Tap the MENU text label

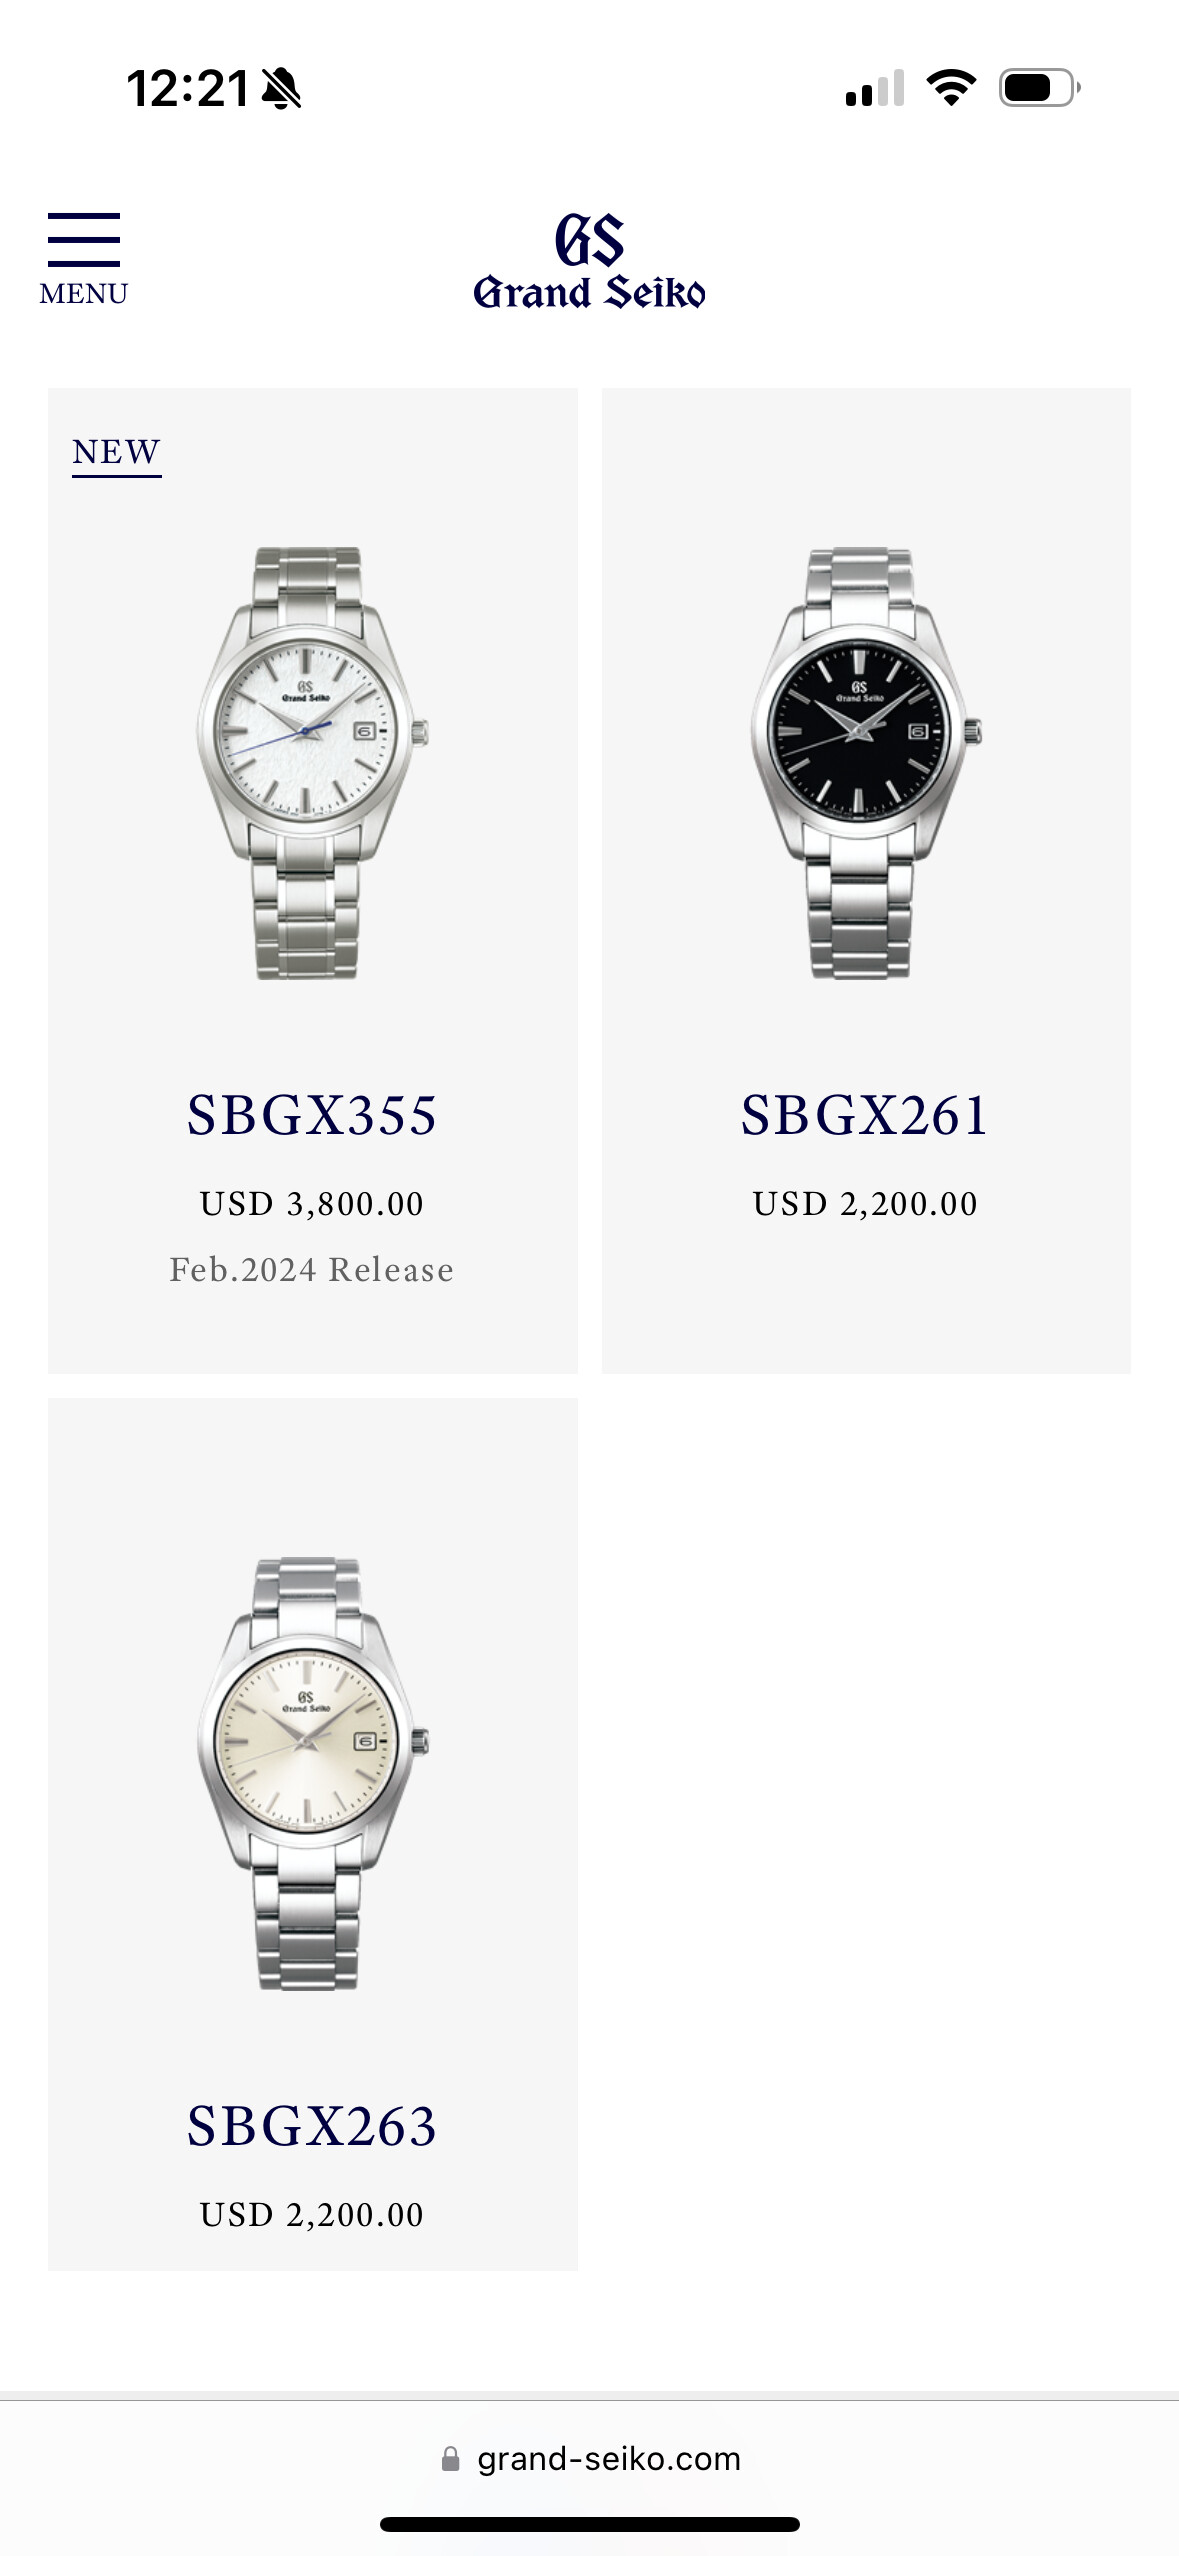(x=84, y=294)
